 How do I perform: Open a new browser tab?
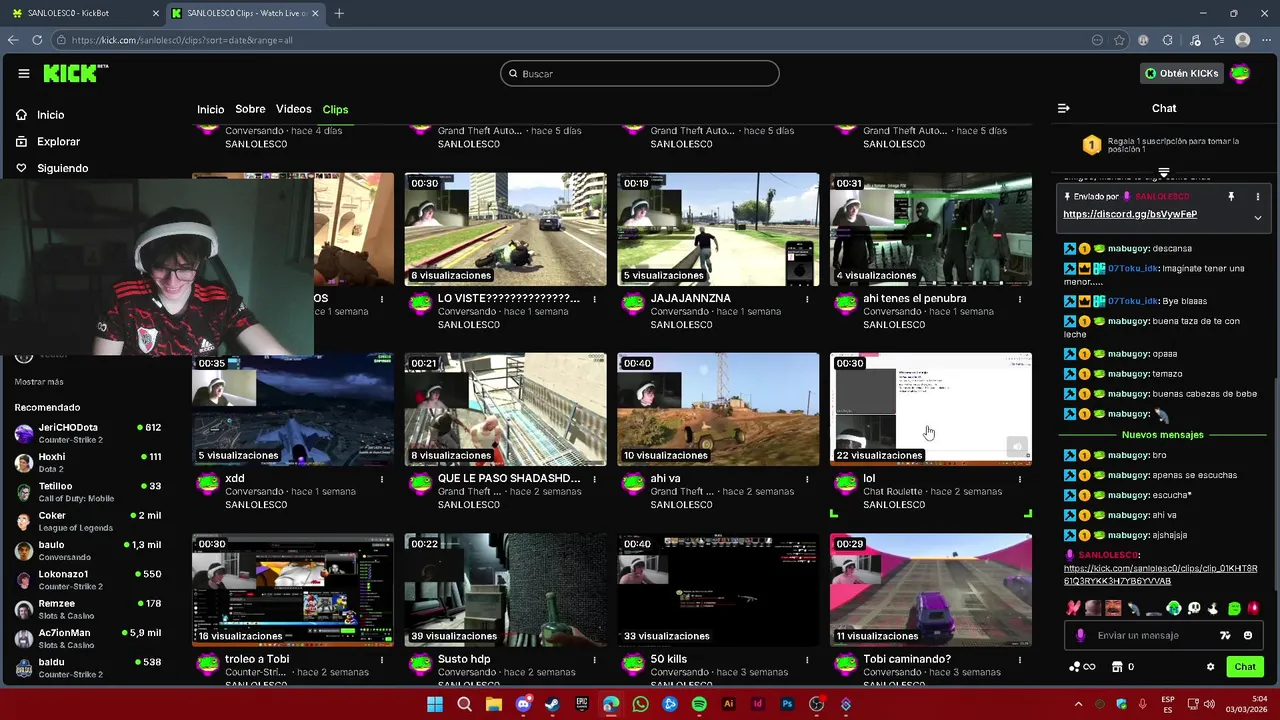[339, 13]
